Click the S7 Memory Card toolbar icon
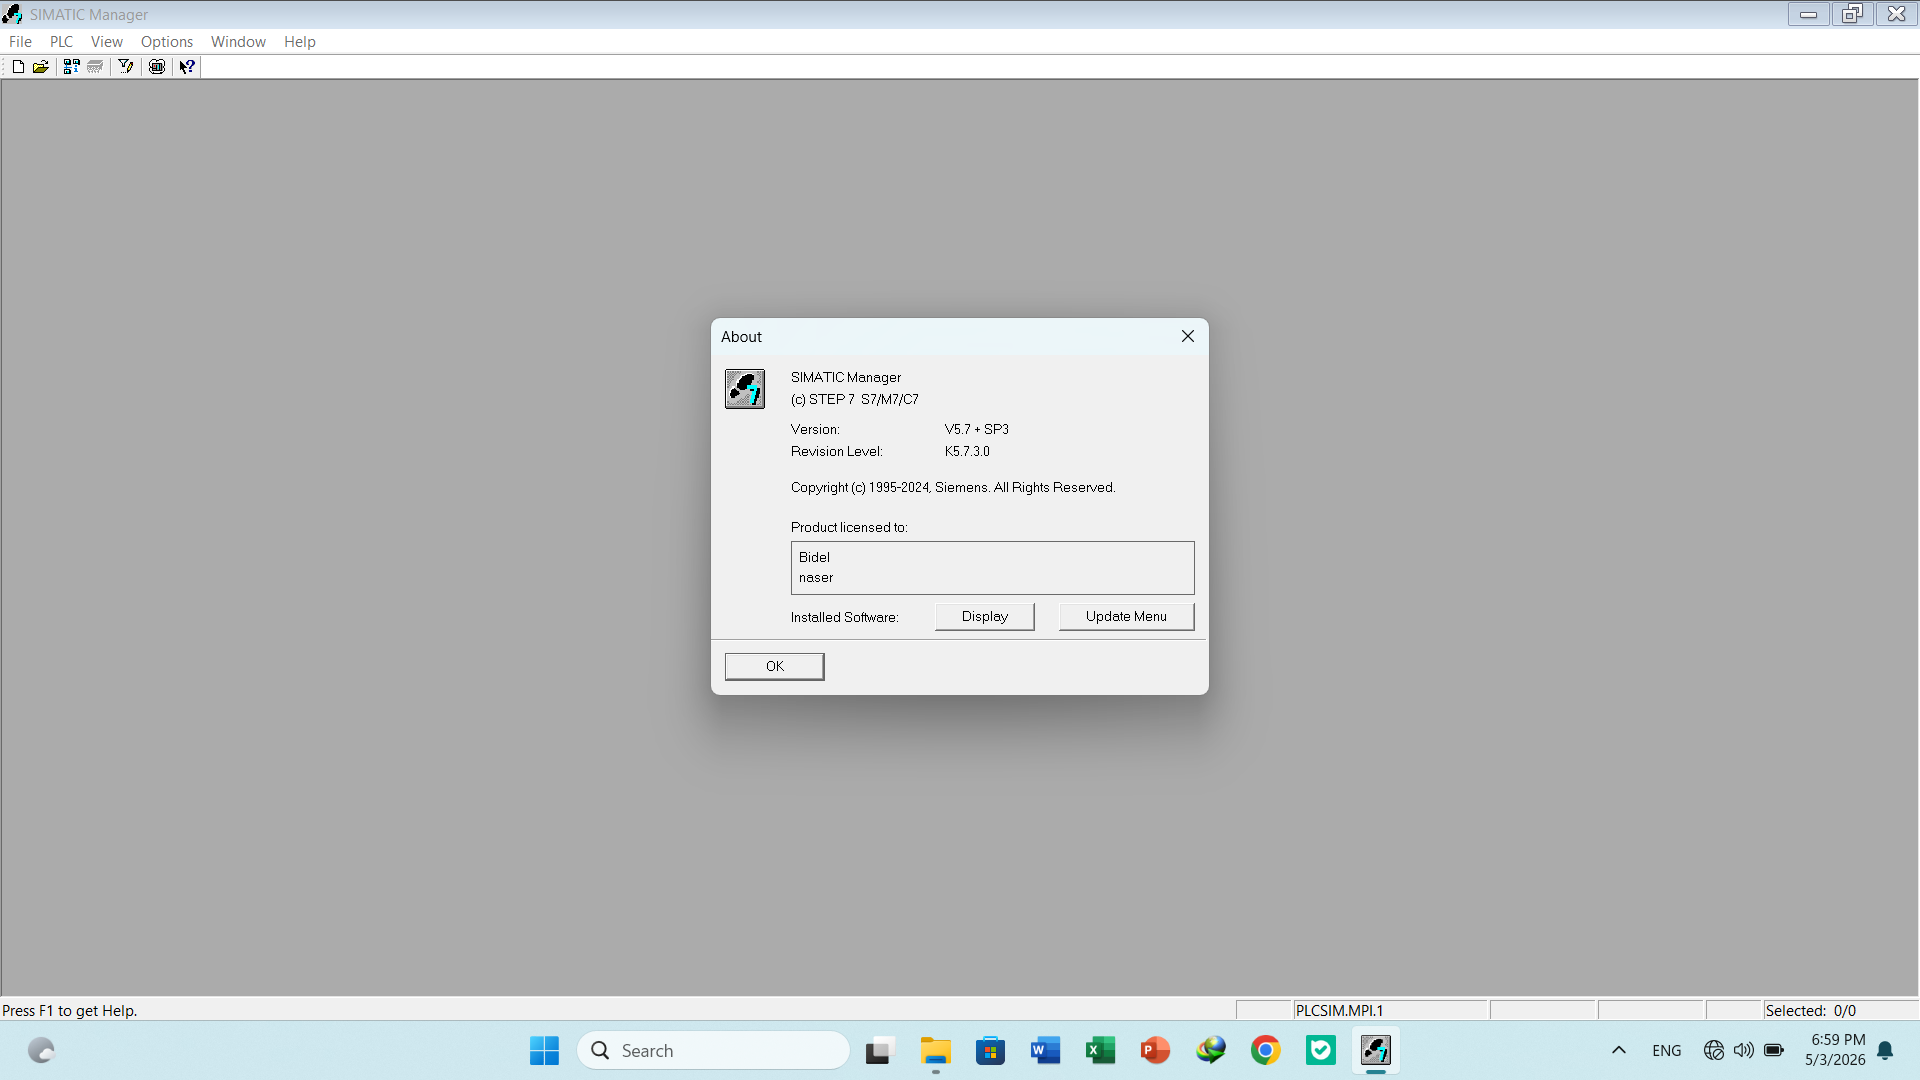1920x1080 pixels. tap(95, 67)
